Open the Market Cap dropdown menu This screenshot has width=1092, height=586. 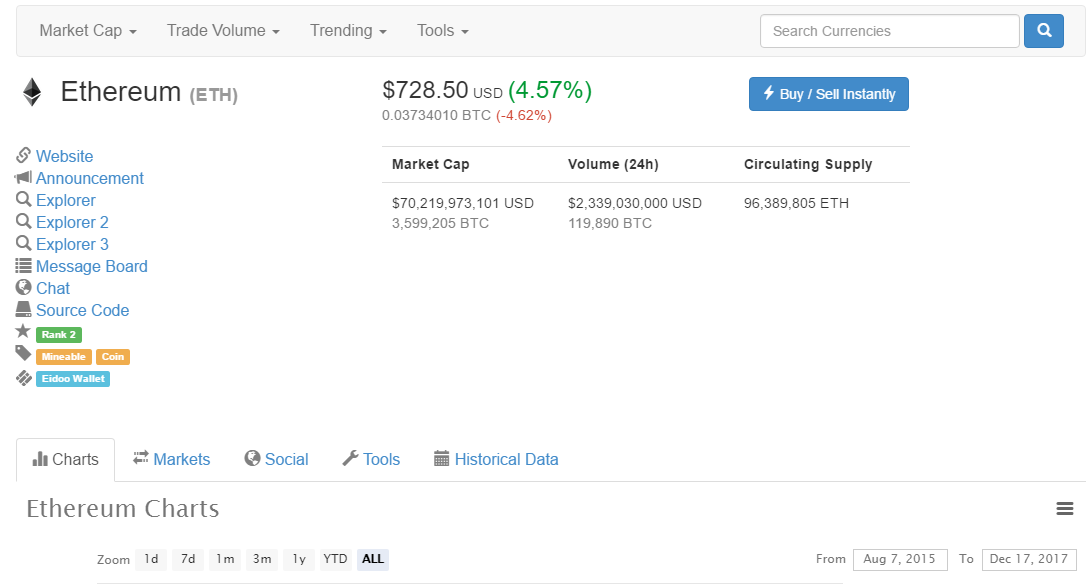pos(88,31)
